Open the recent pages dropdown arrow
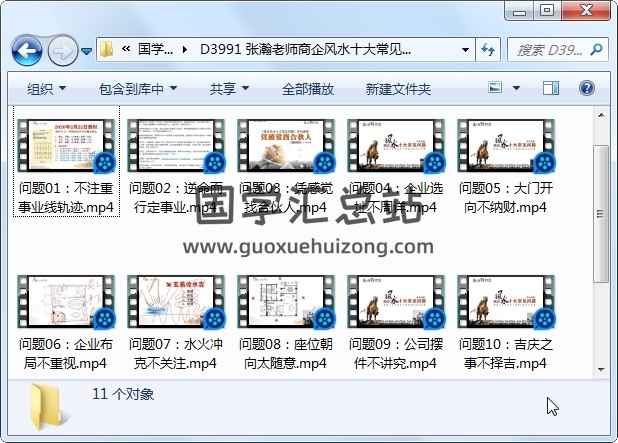The width and height of the screenshot is (618, 443). point(87,50)
